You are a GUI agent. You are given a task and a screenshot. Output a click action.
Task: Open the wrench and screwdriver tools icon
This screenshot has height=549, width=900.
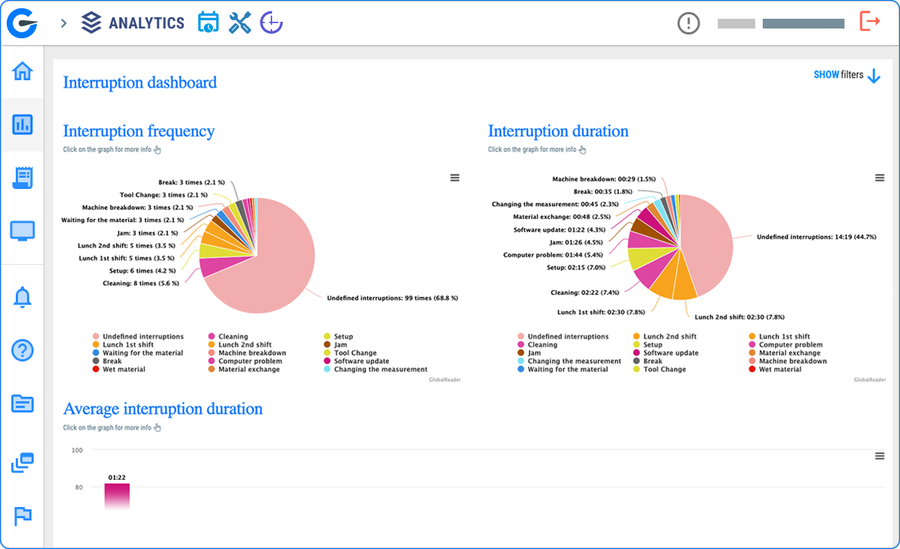240,23
